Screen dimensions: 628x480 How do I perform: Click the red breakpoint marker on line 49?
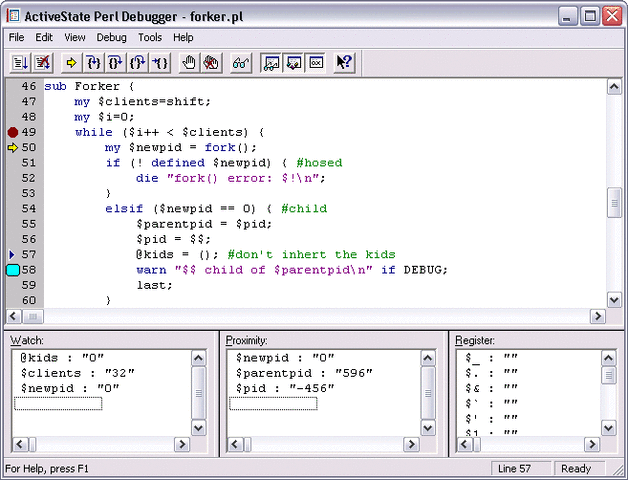click(x=13, y=132)
